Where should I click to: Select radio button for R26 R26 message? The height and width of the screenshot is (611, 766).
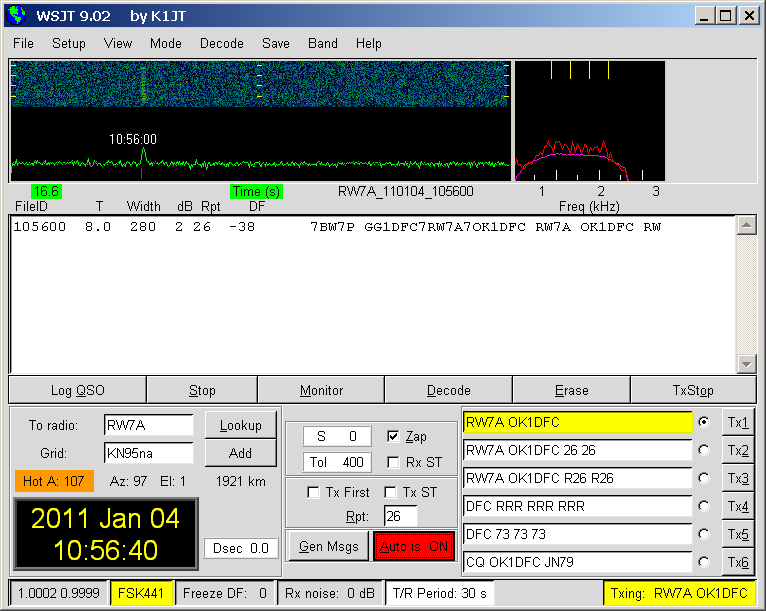(x=703, y=478)
